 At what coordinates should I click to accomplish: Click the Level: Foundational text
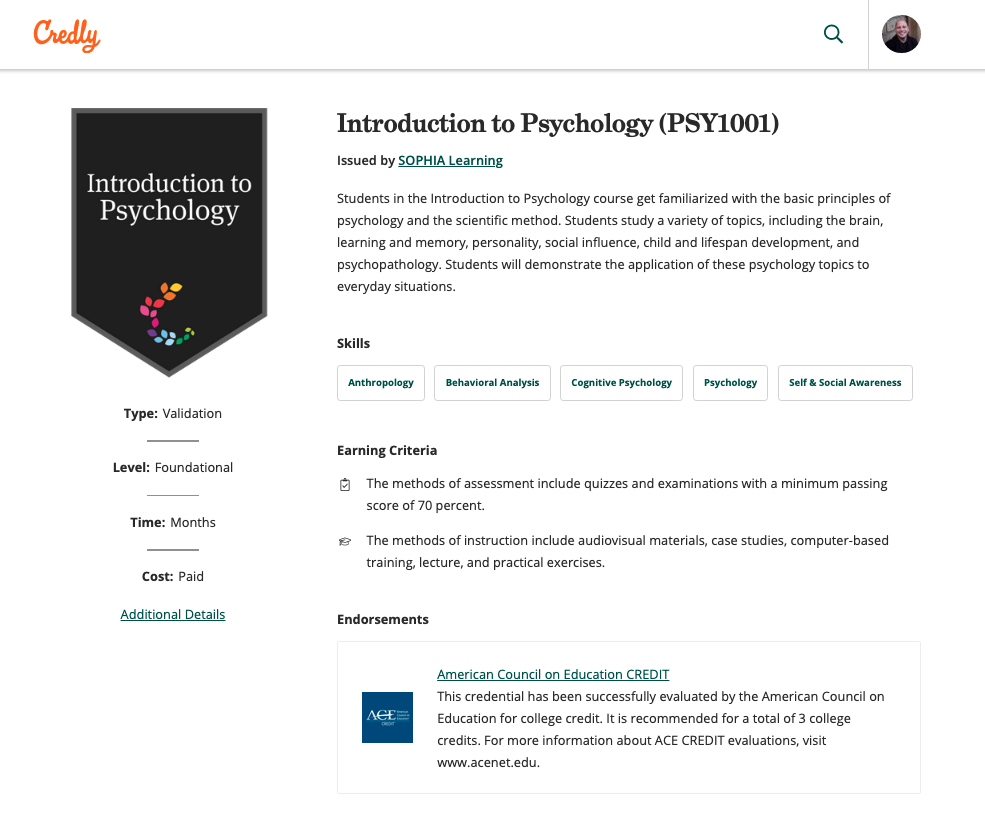coord(173,467)
